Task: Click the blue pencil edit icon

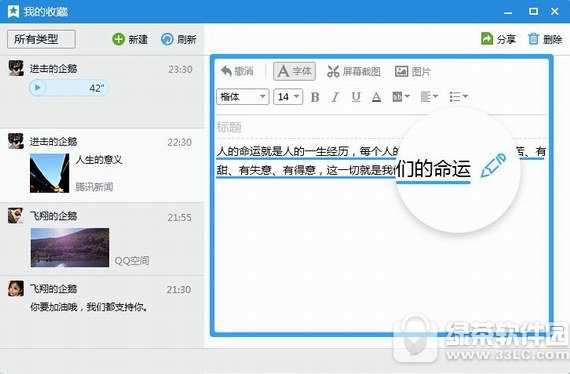Action: tap(493, 165)
